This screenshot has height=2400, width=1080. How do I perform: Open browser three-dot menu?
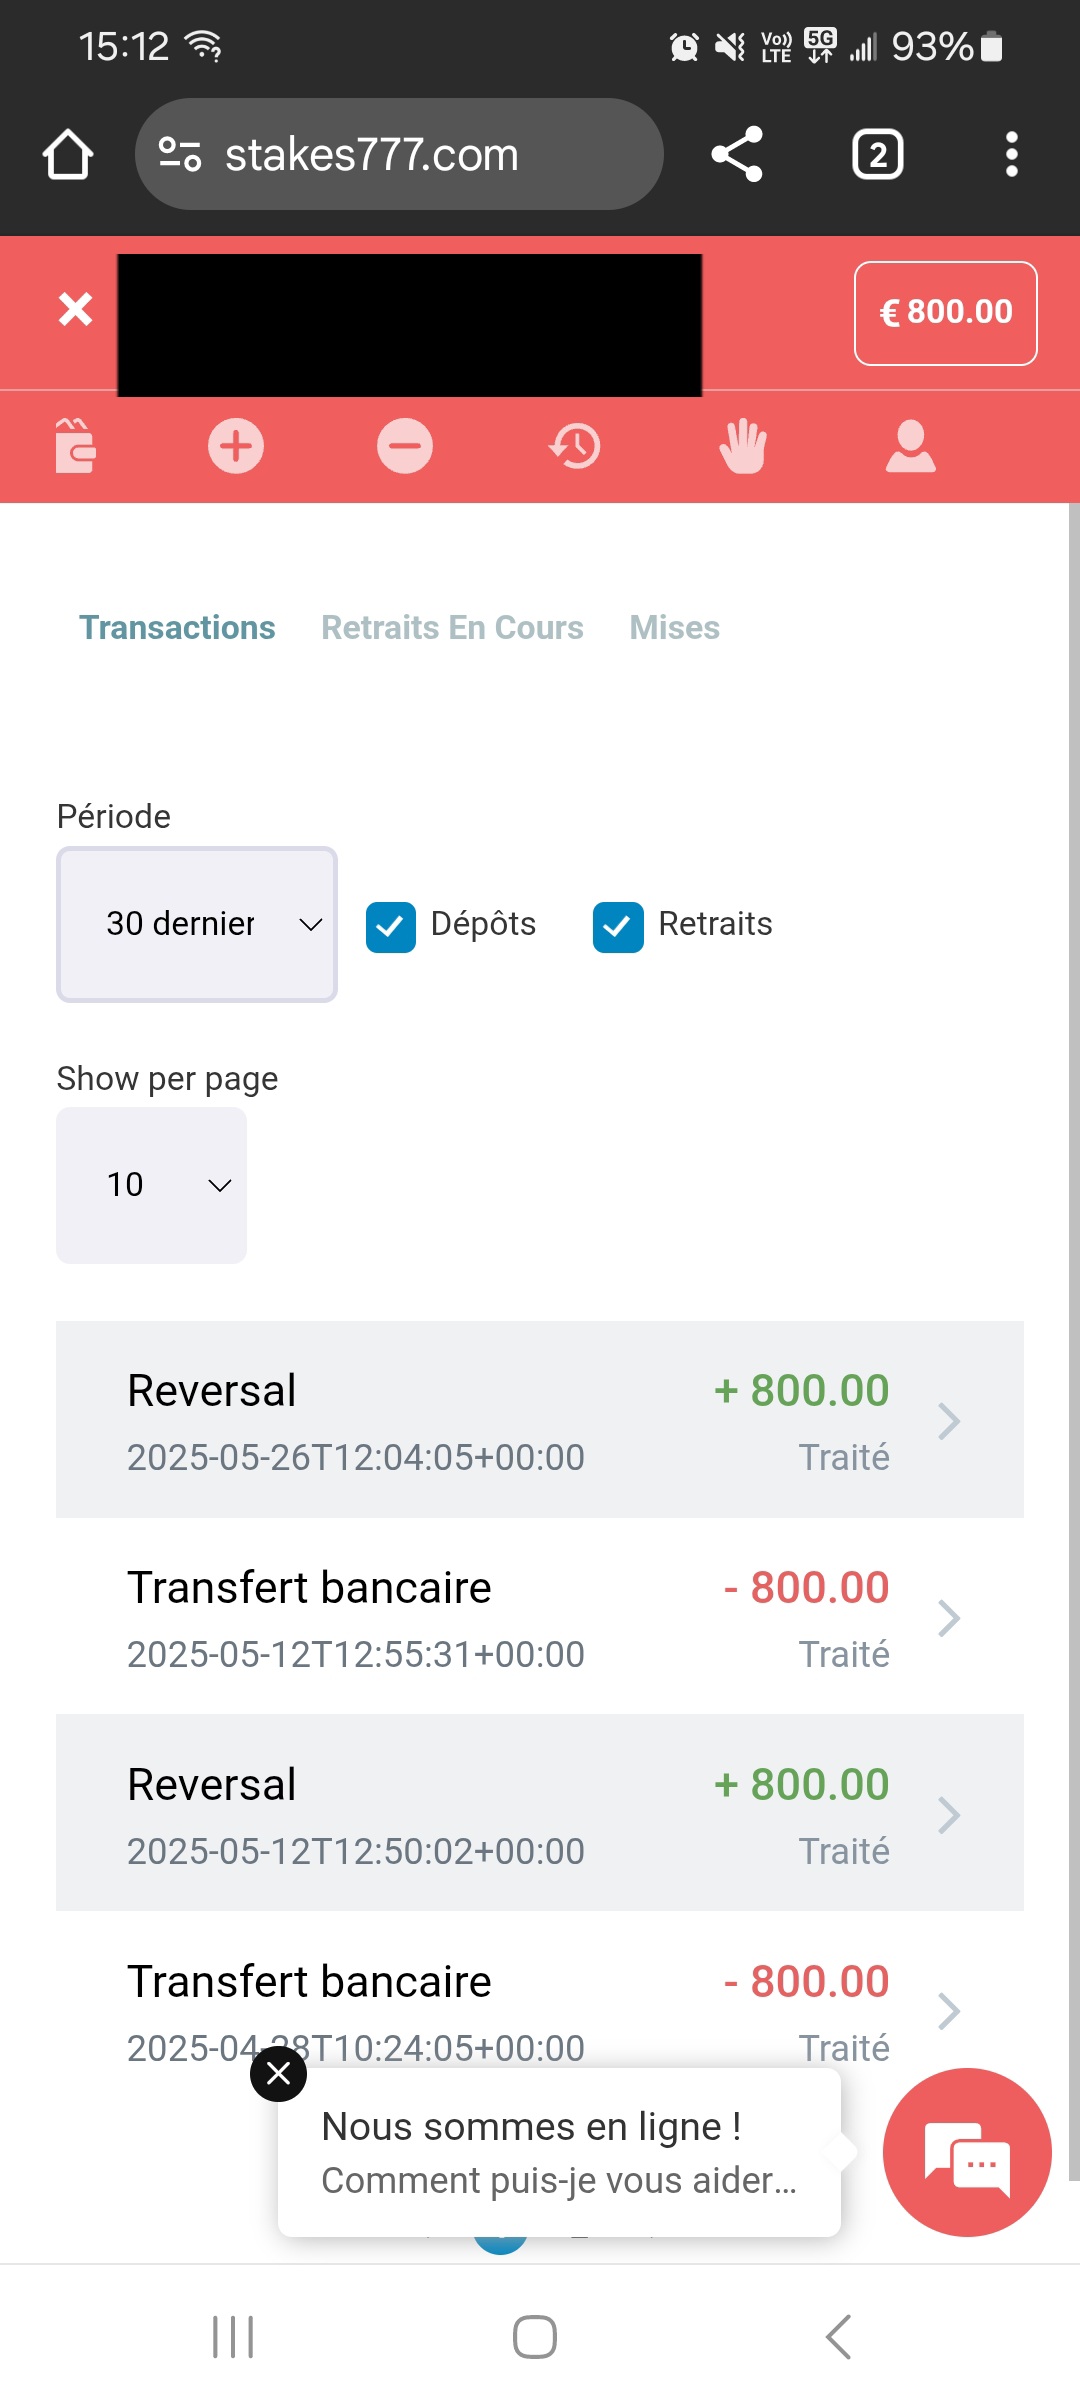pyautogui.click(x=1012, y=154)
